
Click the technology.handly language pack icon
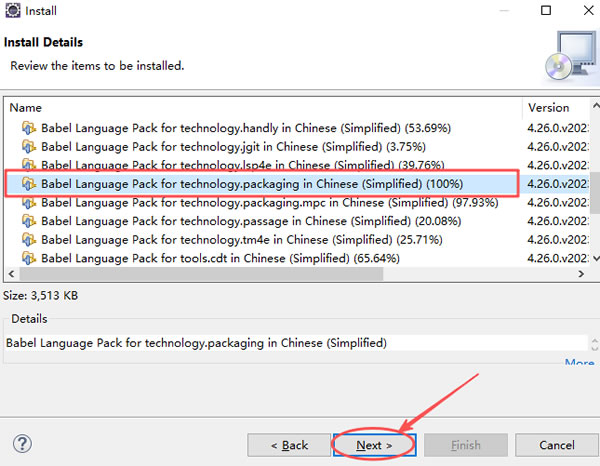(29, 128)
